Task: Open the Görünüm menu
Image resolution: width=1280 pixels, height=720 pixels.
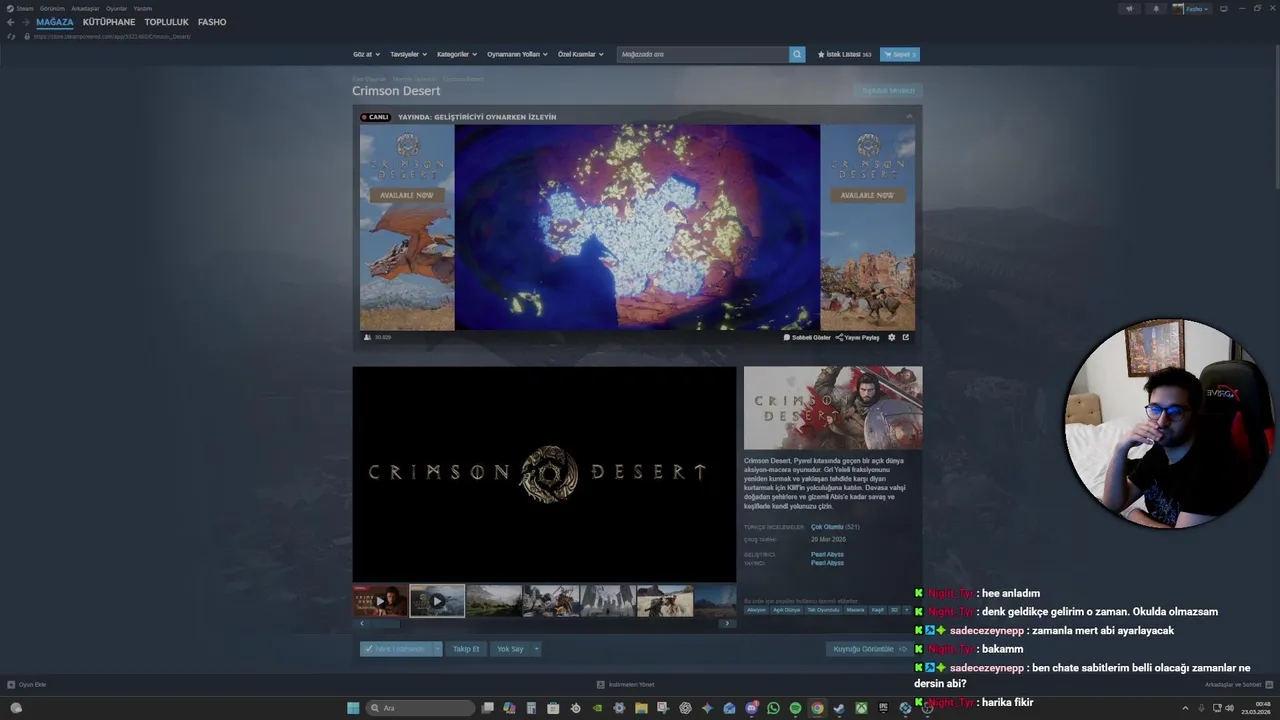Action: point(52,8)
